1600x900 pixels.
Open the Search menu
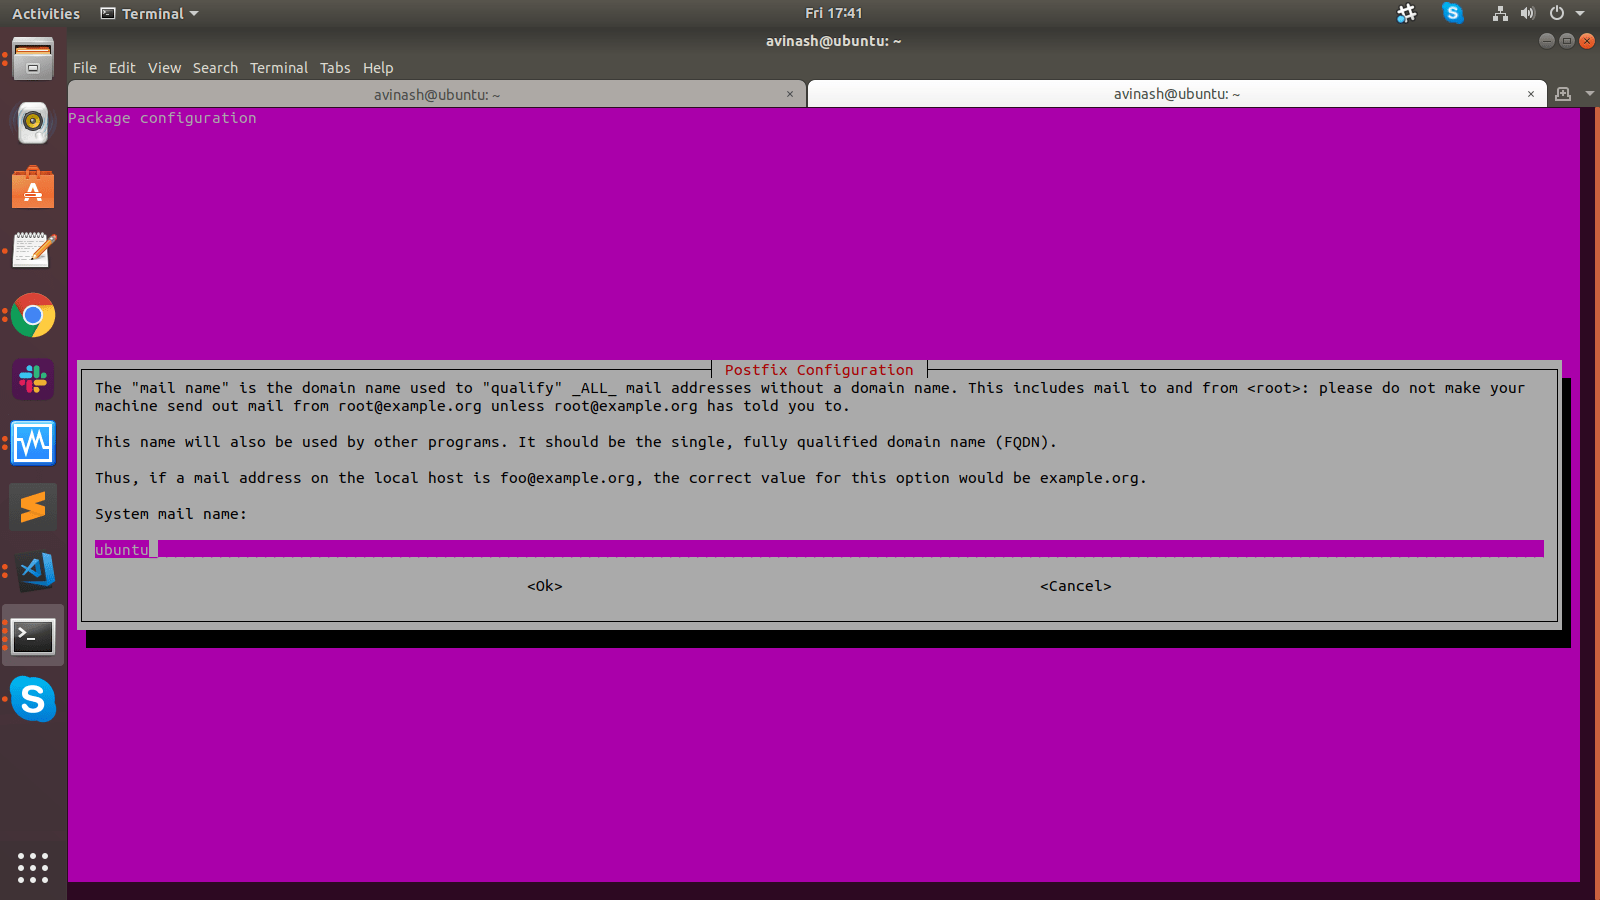(x=215, y=68)
